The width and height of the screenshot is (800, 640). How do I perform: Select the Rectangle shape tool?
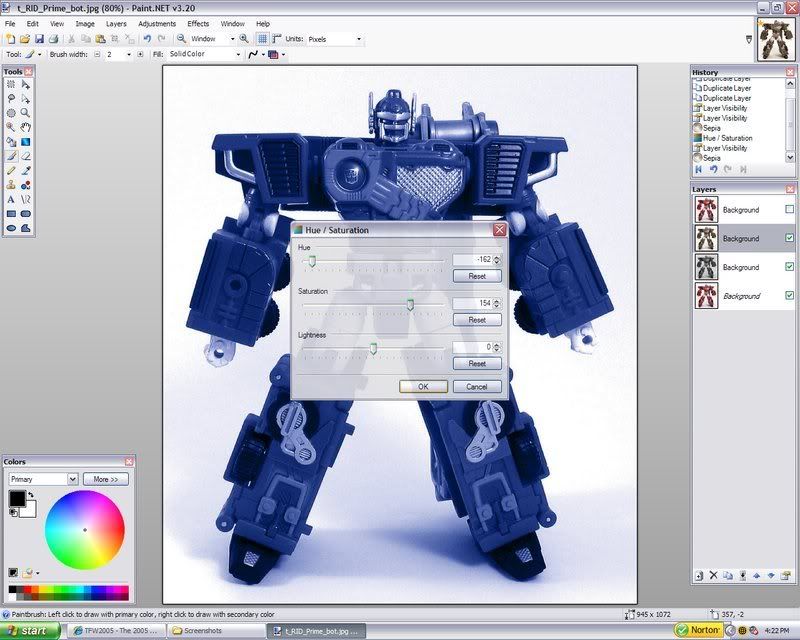click(x=11, y=214)
